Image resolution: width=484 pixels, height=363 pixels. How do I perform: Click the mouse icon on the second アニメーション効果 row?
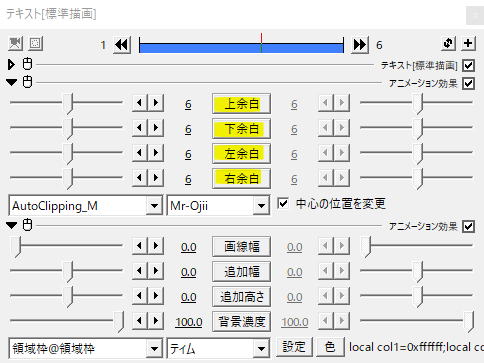point(27,225)
